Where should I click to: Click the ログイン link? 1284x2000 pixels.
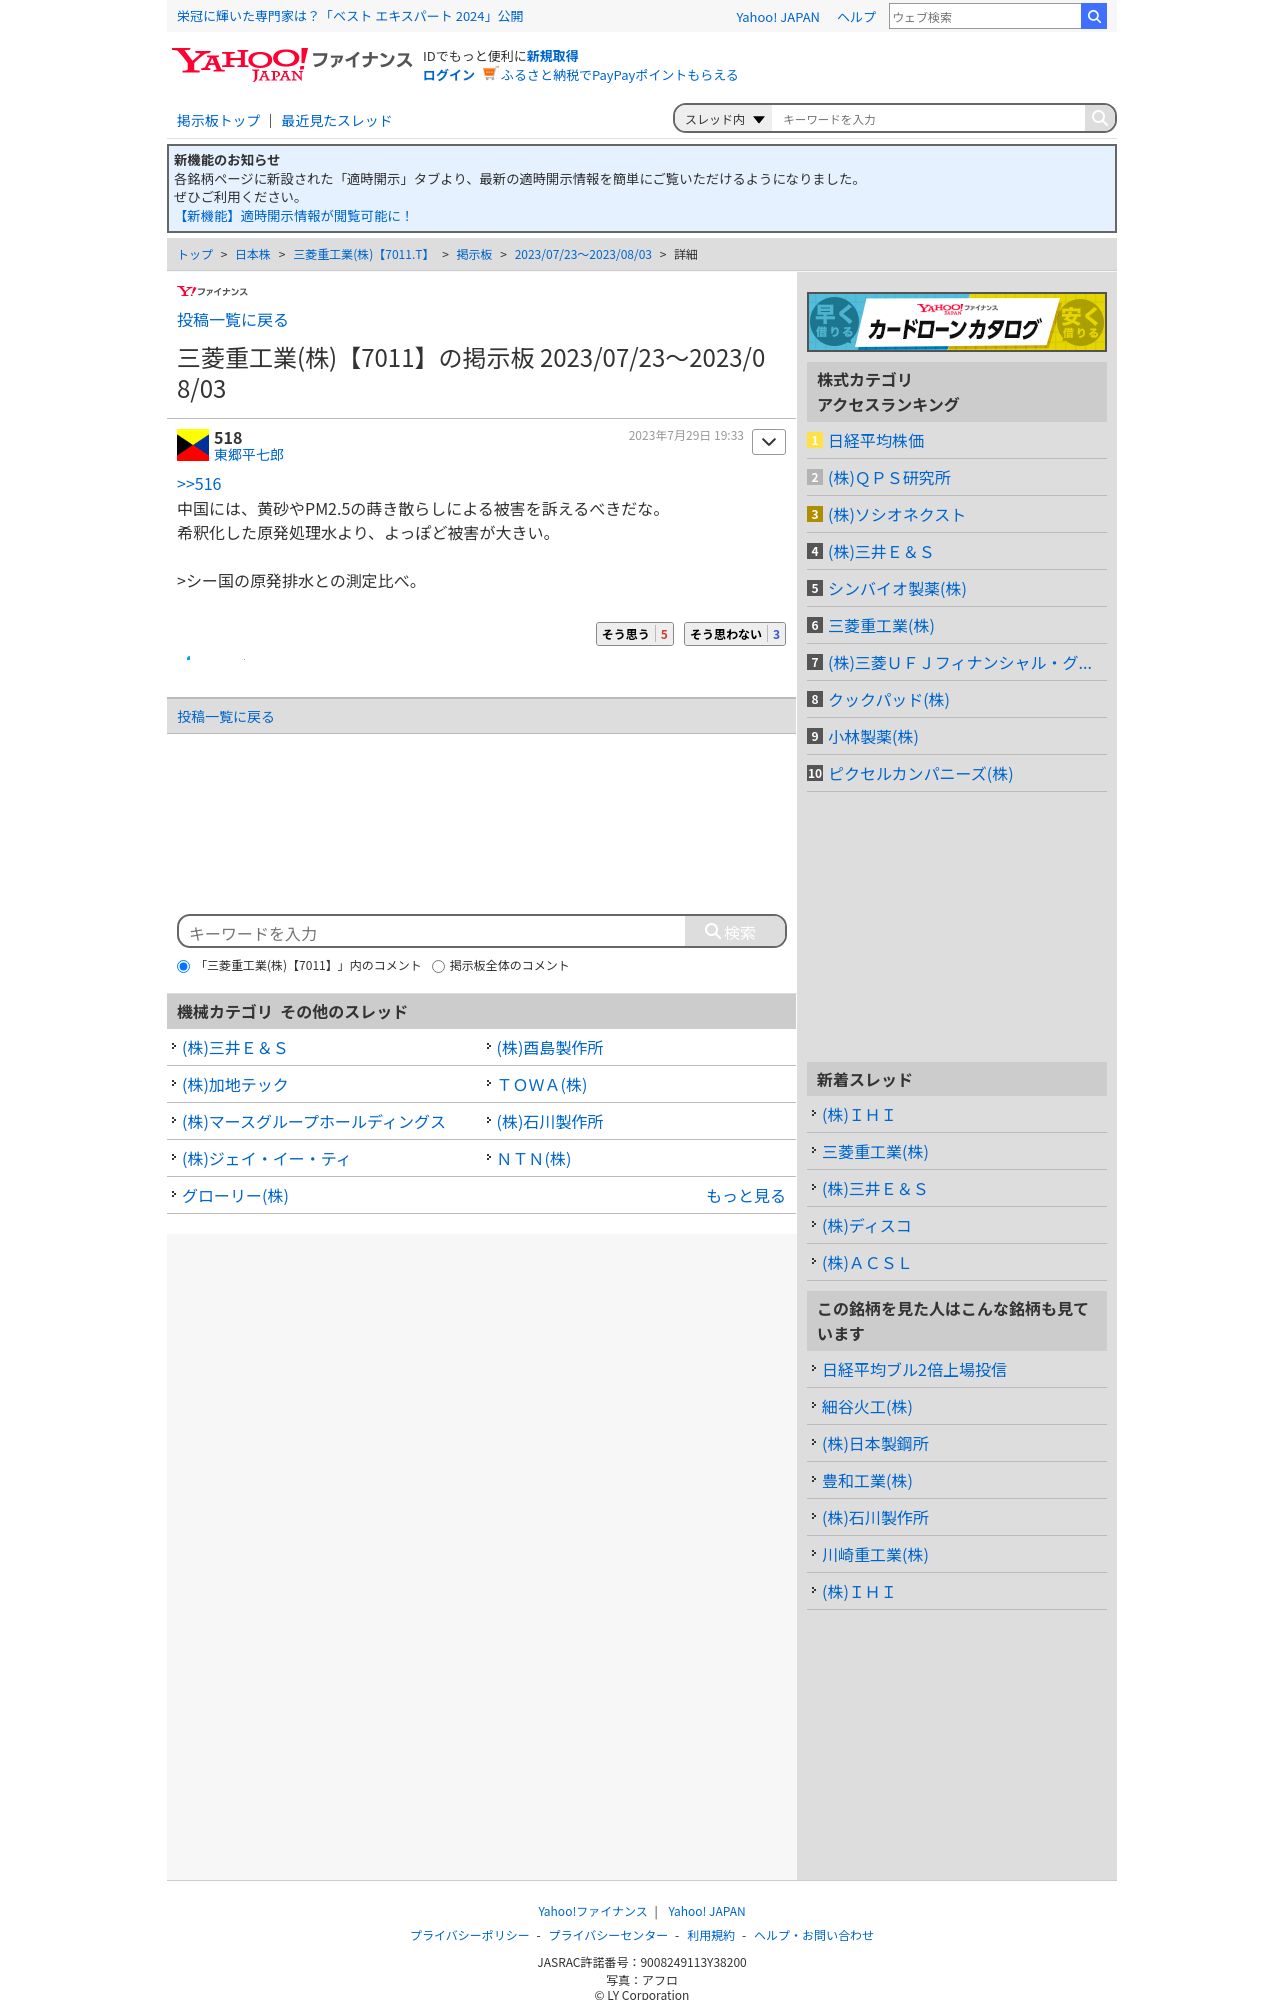click(449, 75)
